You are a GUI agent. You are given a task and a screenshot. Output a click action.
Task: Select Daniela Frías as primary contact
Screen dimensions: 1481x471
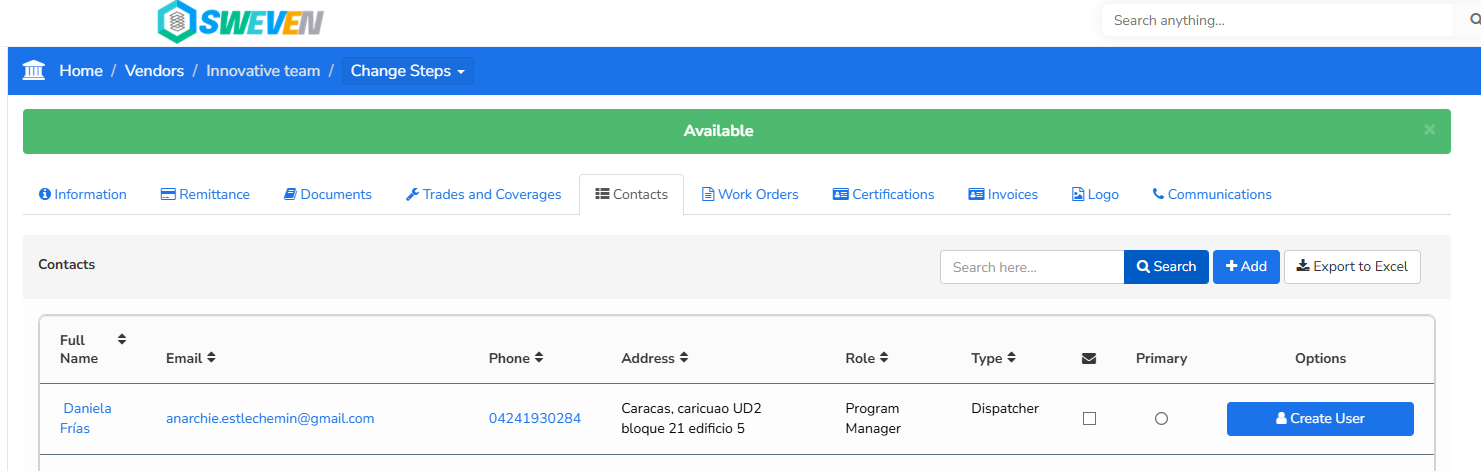point(1161,419)
